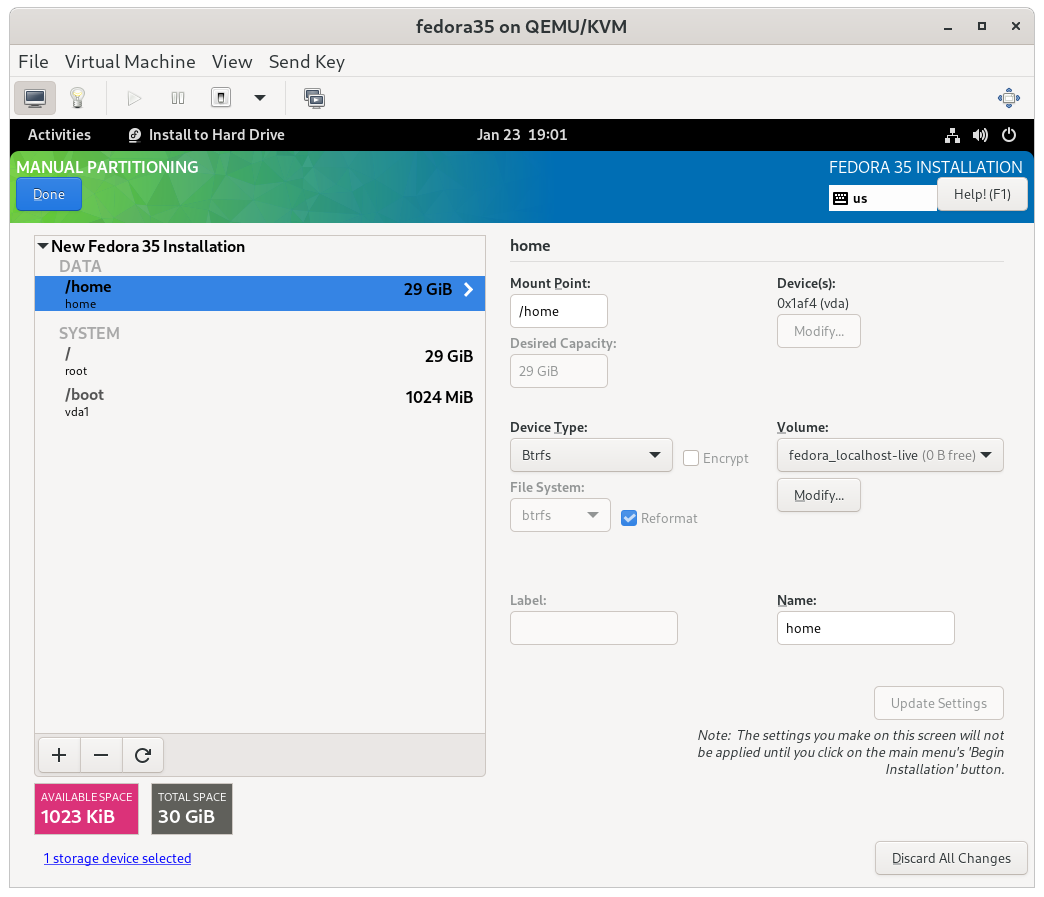Toggle the Reformat checkbox
The image size is (1044, 897).
click(629, 518)
